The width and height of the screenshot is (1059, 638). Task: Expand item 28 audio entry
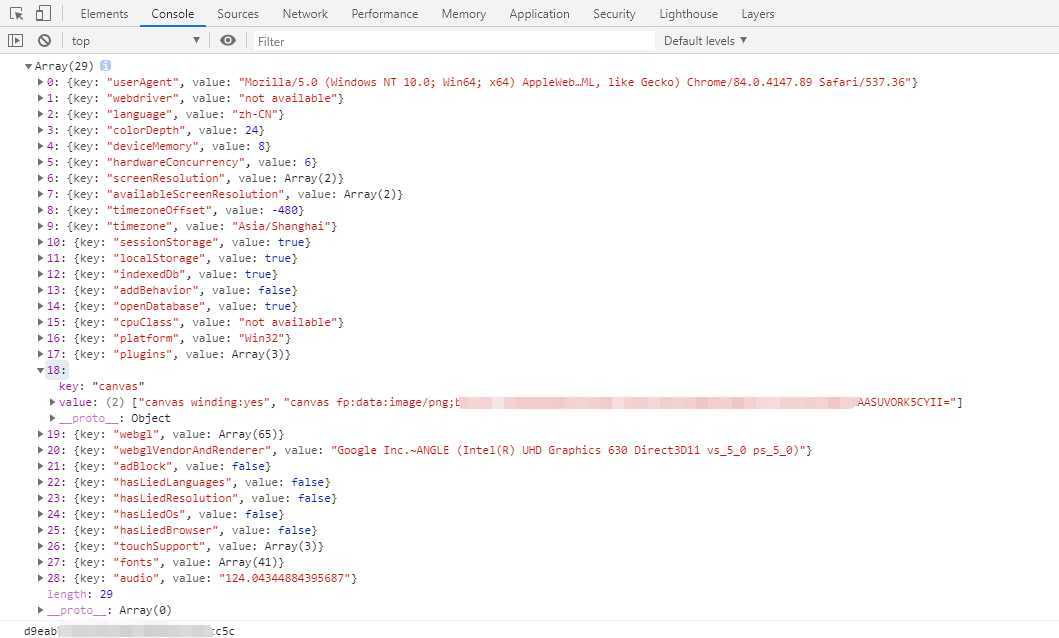[41, 578]
